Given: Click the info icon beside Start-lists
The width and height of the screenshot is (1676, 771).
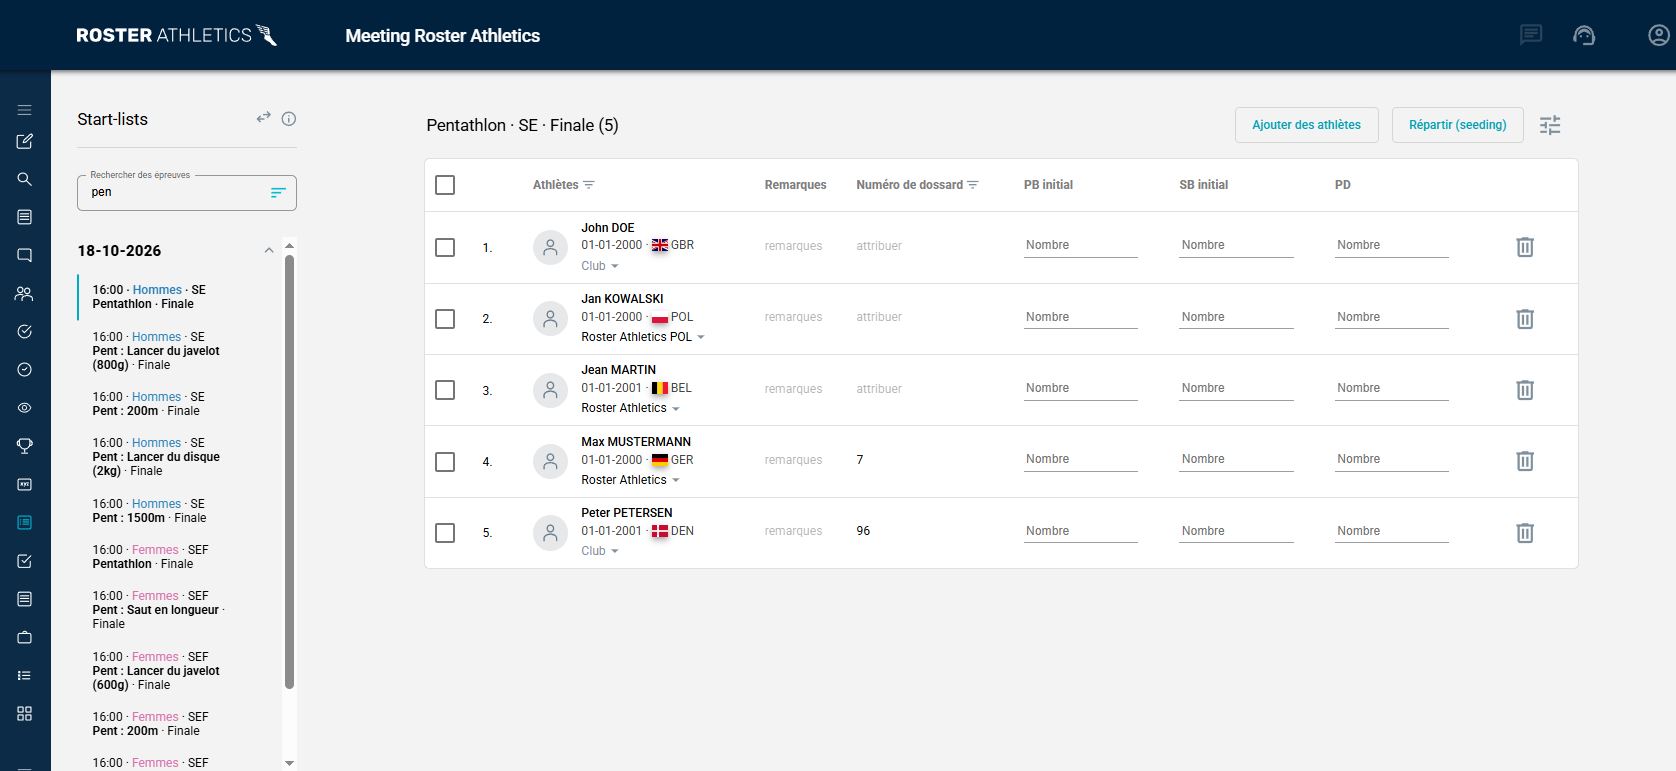Looking at the screenshot, I should [x=289, y=118].
